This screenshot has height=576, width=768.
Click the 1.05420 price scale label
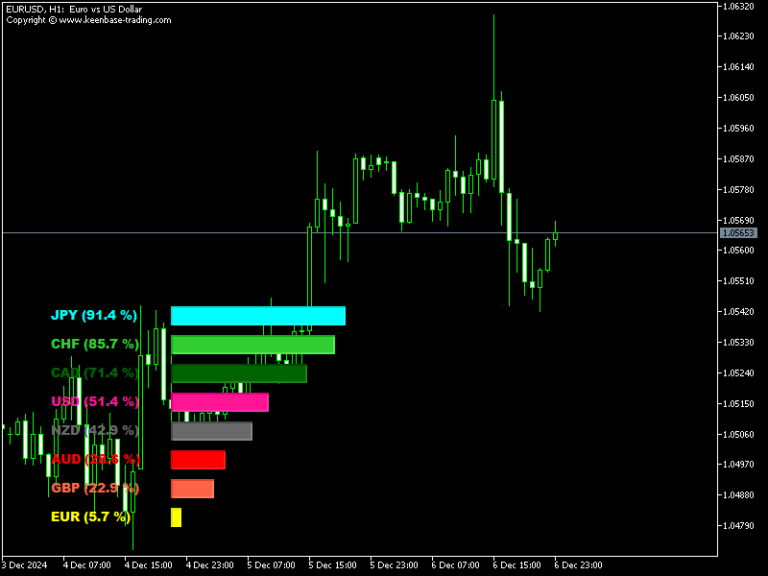point(739,312)
